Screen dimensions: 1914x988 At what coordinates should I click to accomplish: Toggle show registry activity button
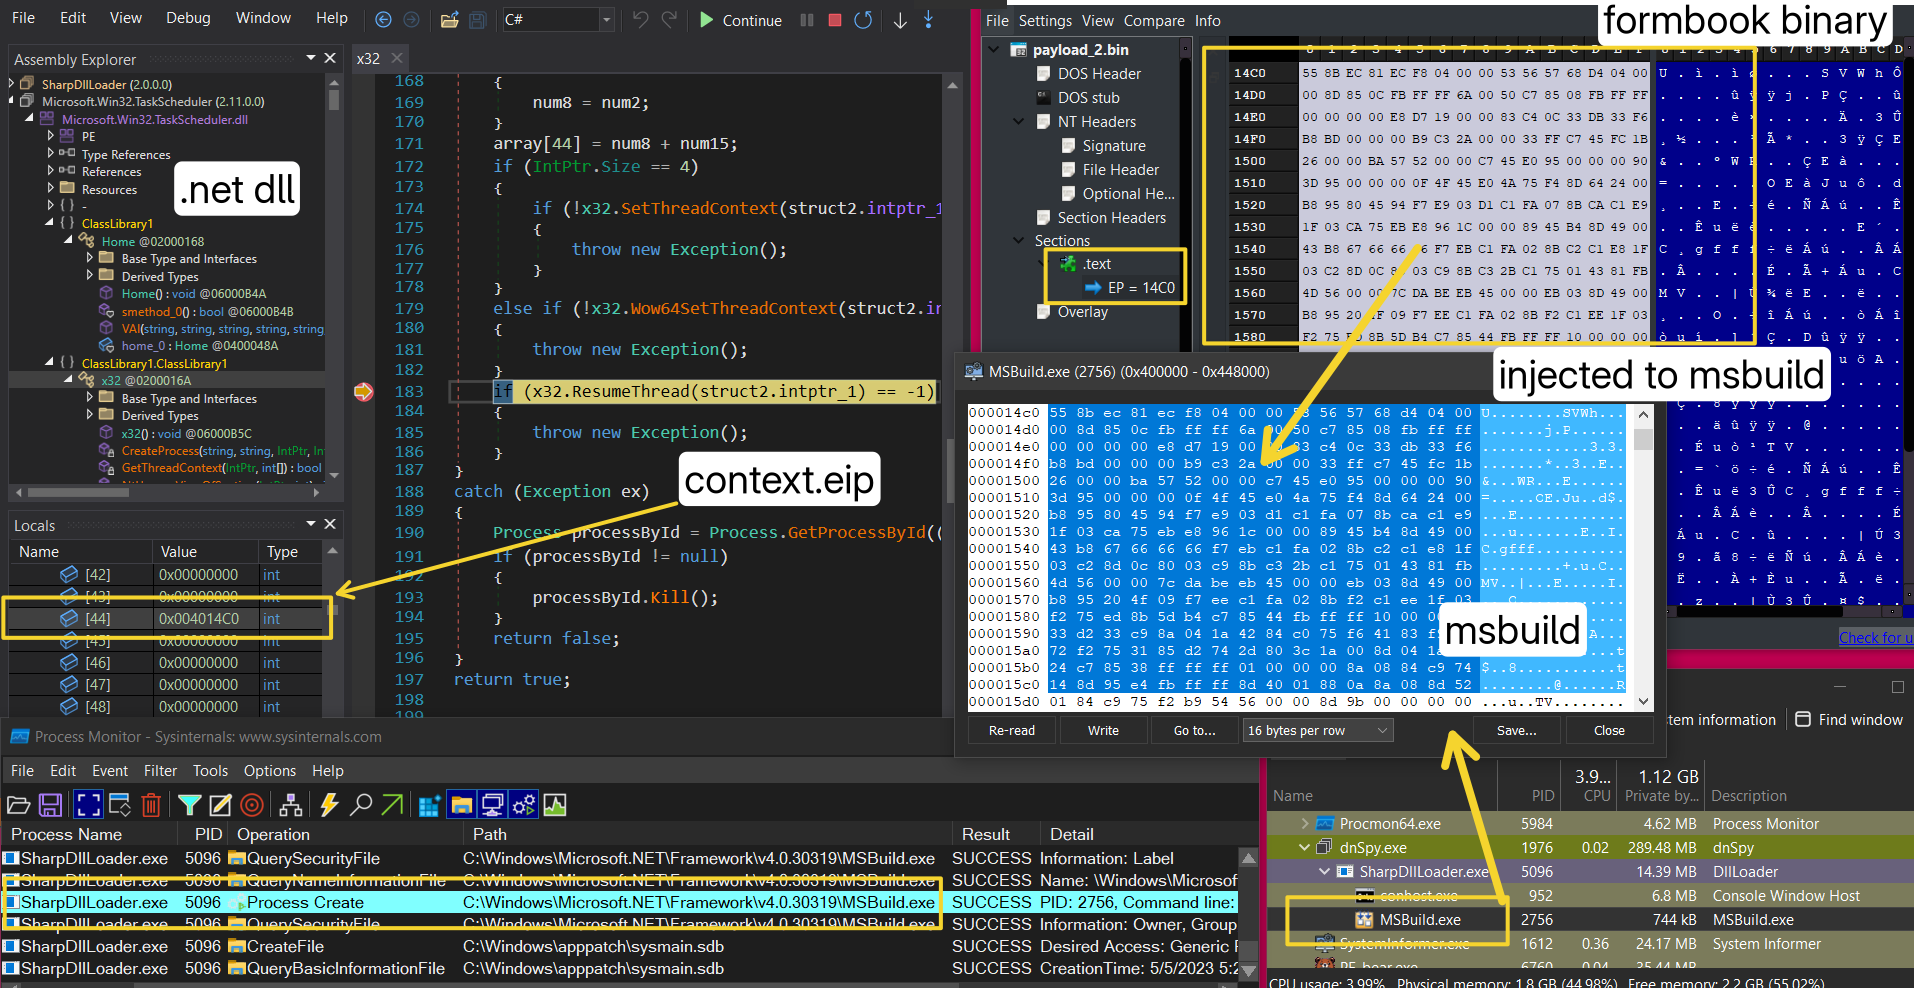point(430,805)
